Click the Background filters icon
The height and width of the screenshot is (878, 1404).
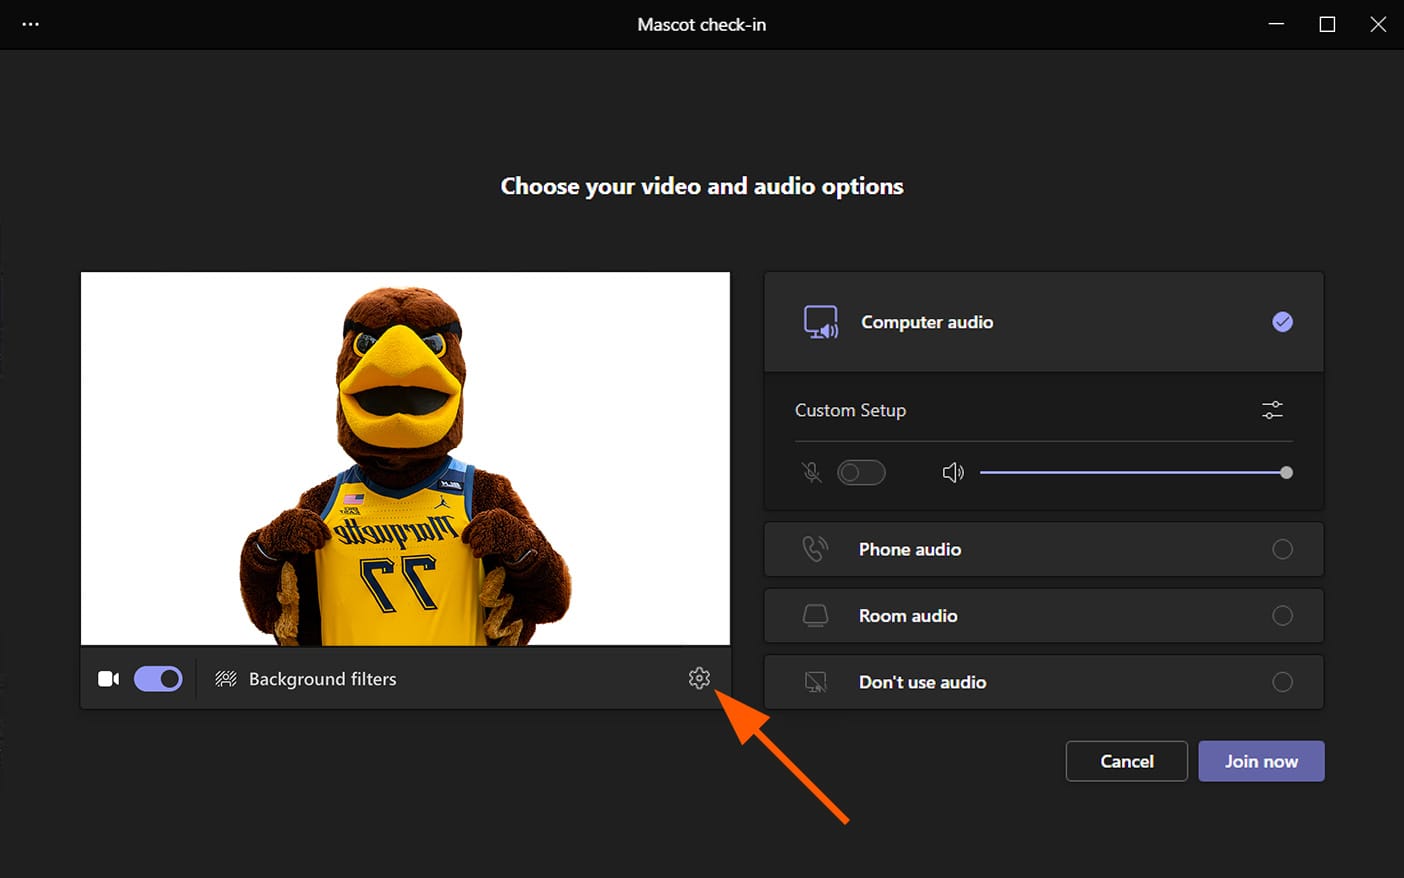[x=226, y=679]
